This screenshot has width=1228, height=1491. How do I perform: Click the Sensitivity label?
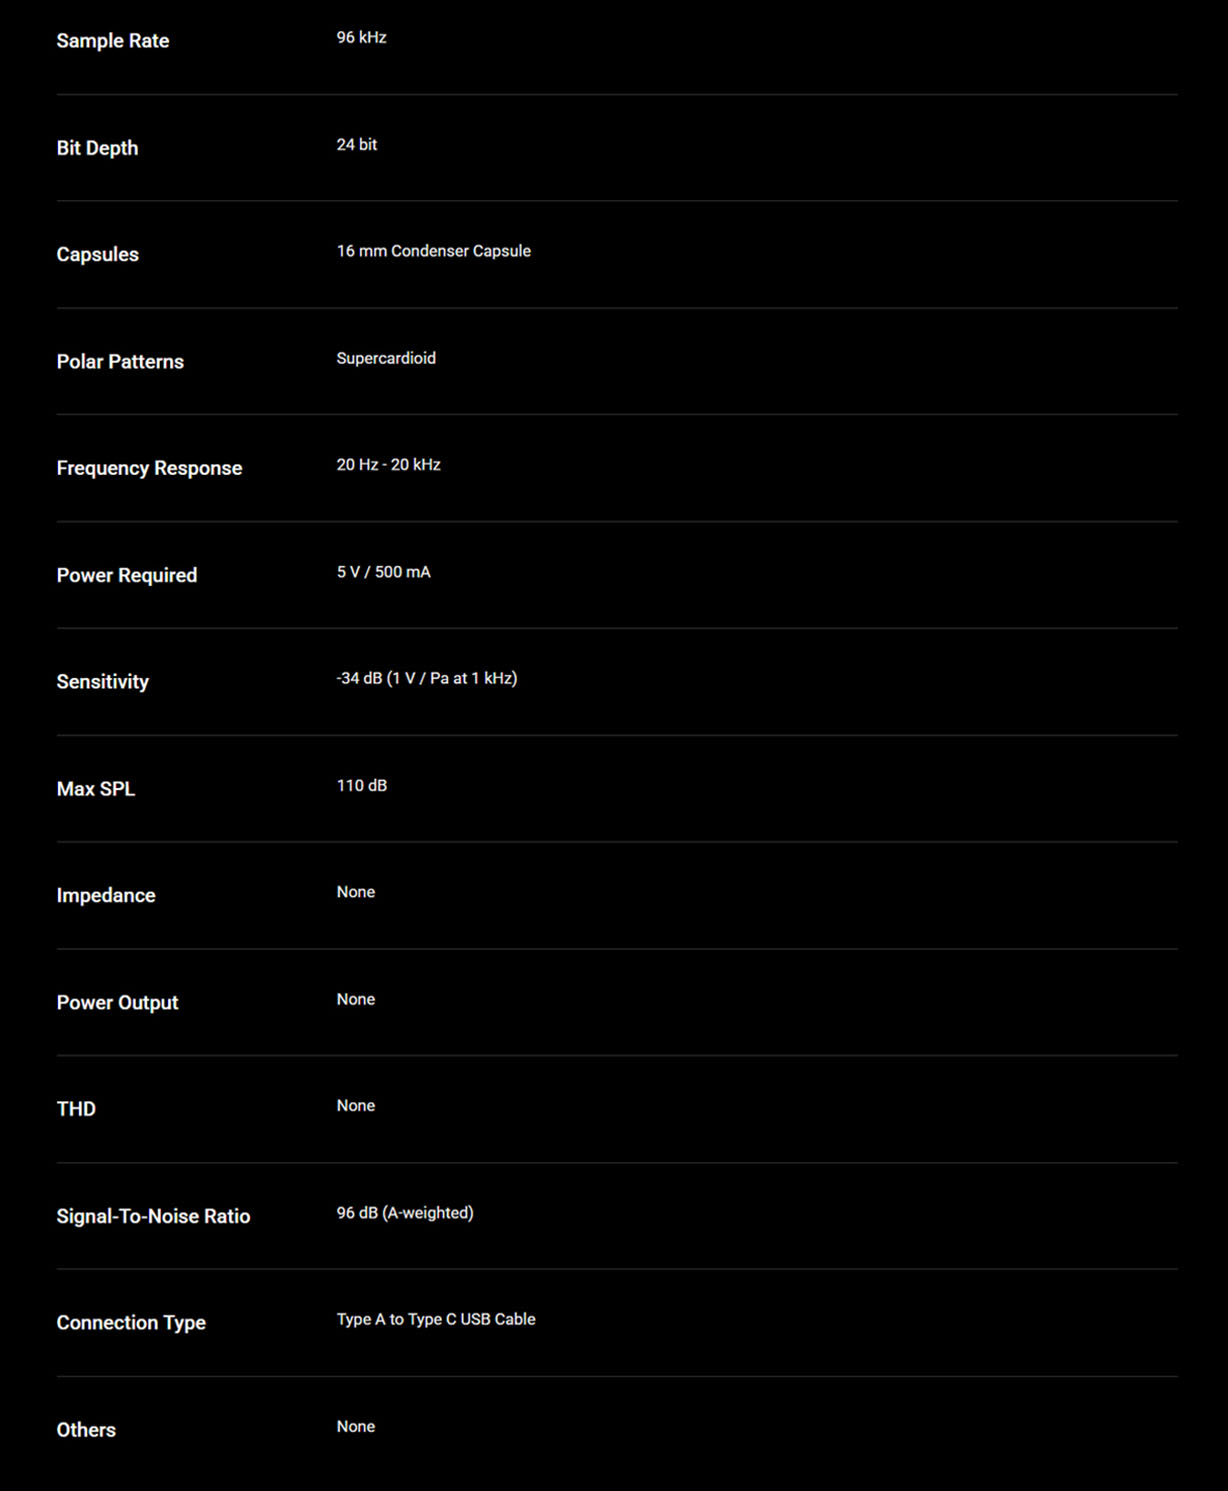point(103,682)
